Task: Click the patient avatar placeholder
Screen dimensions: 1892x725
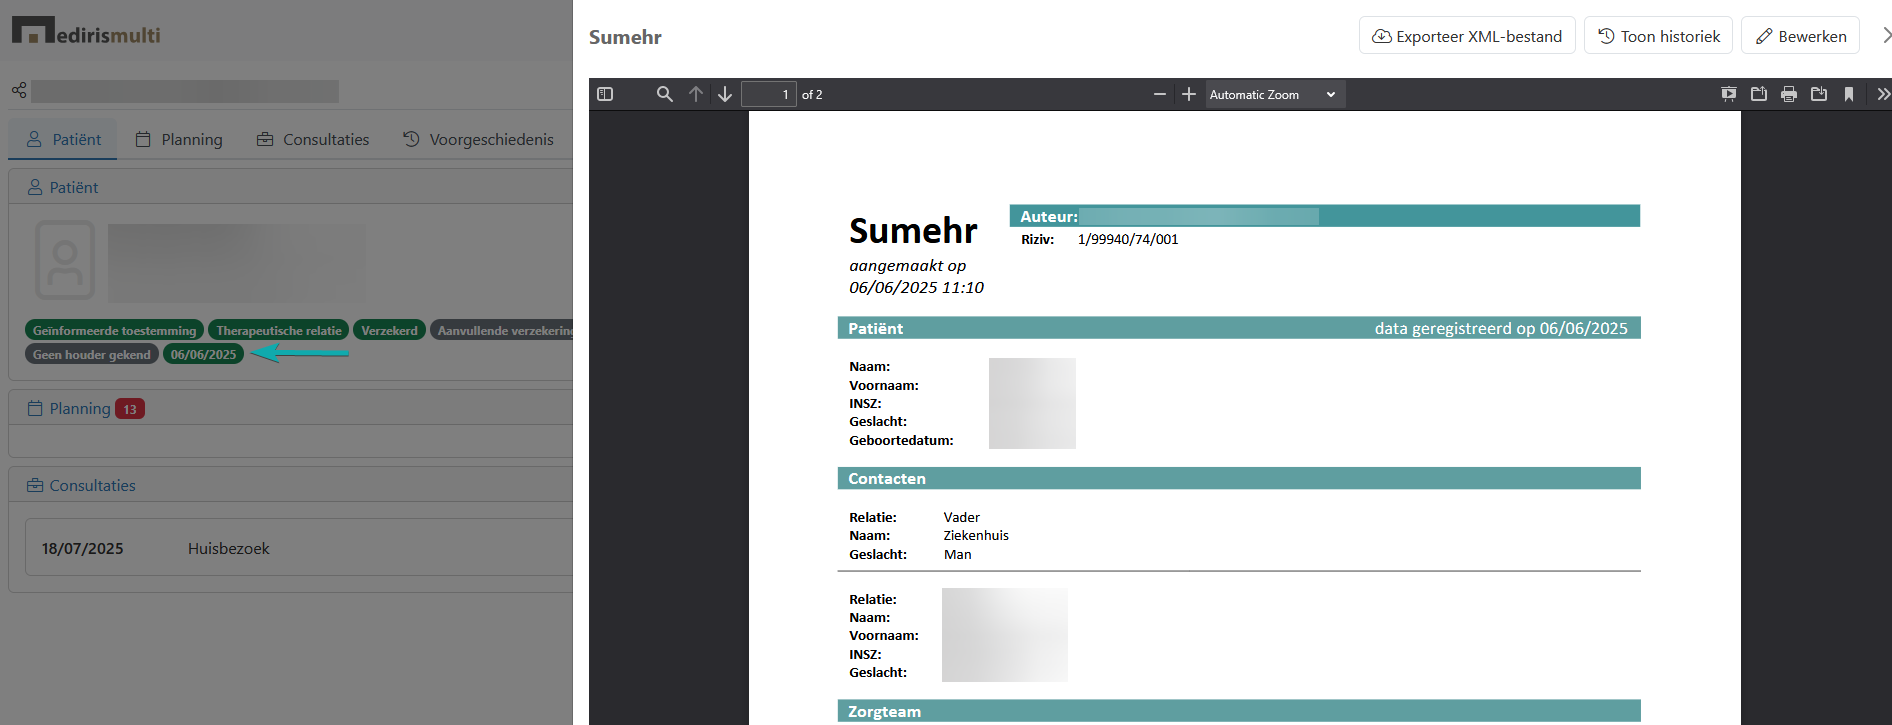Action: coord(65,261)
